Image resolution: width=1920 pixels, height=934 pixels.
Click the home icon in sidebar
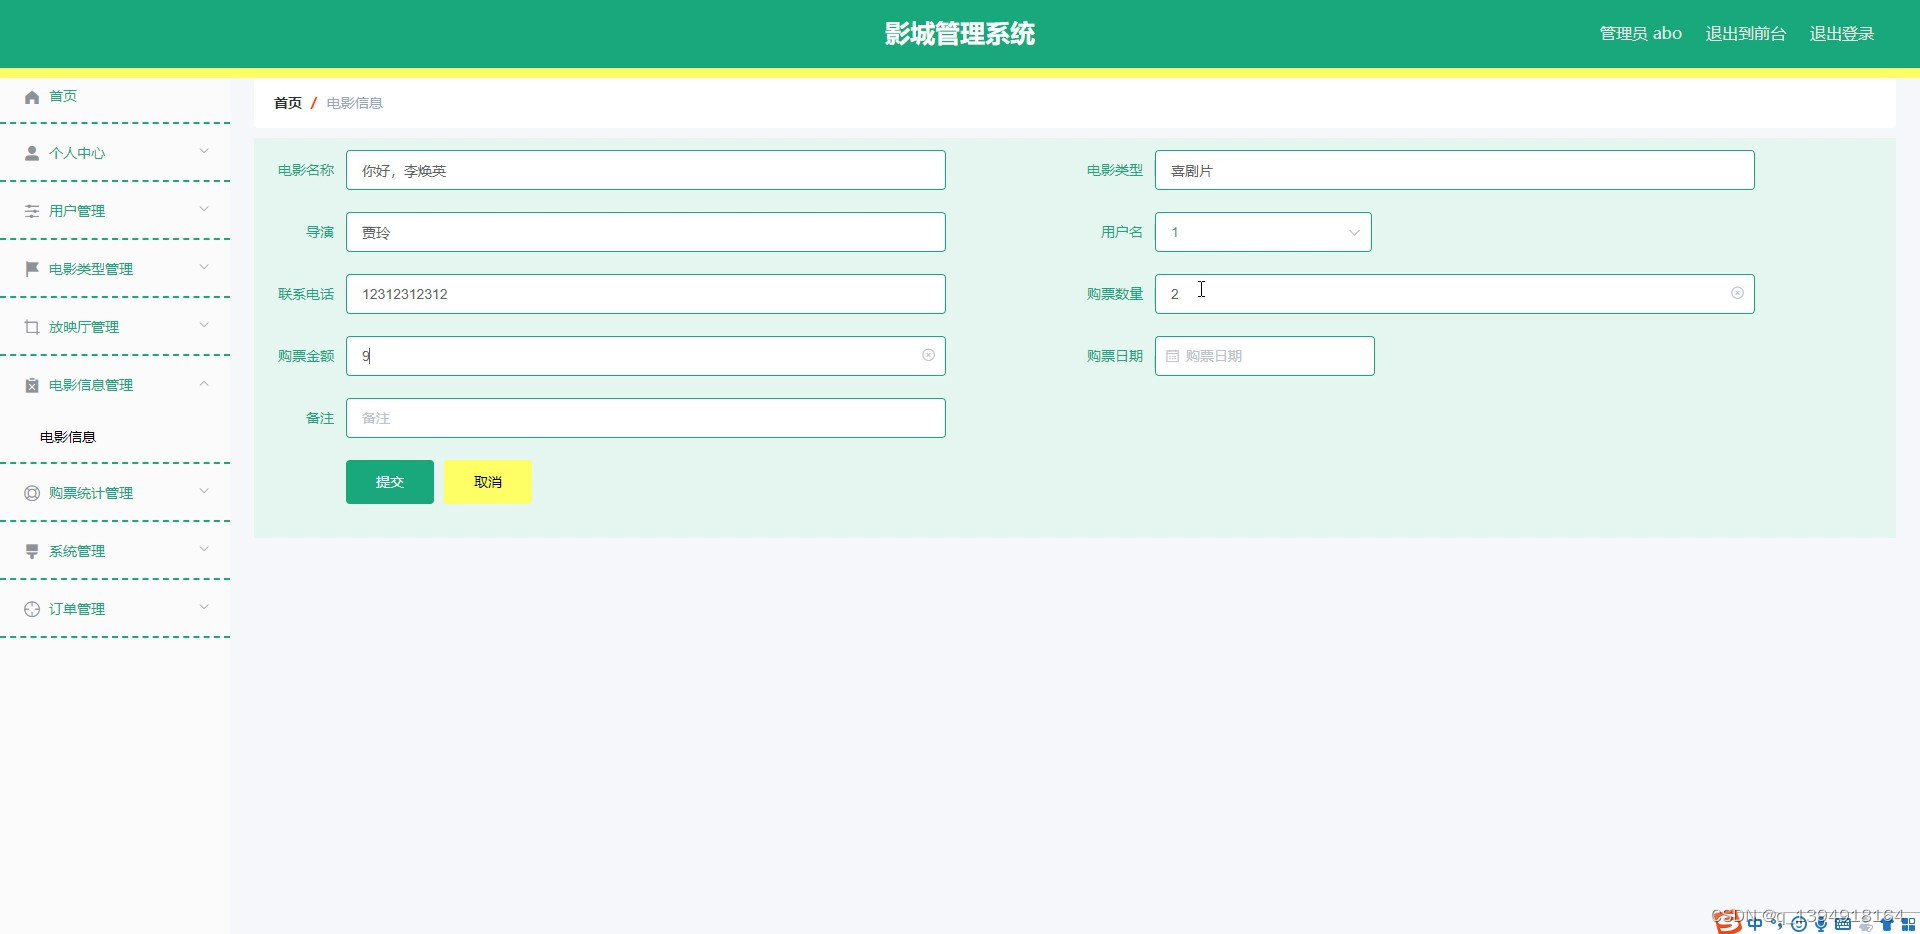pos(32,97)
